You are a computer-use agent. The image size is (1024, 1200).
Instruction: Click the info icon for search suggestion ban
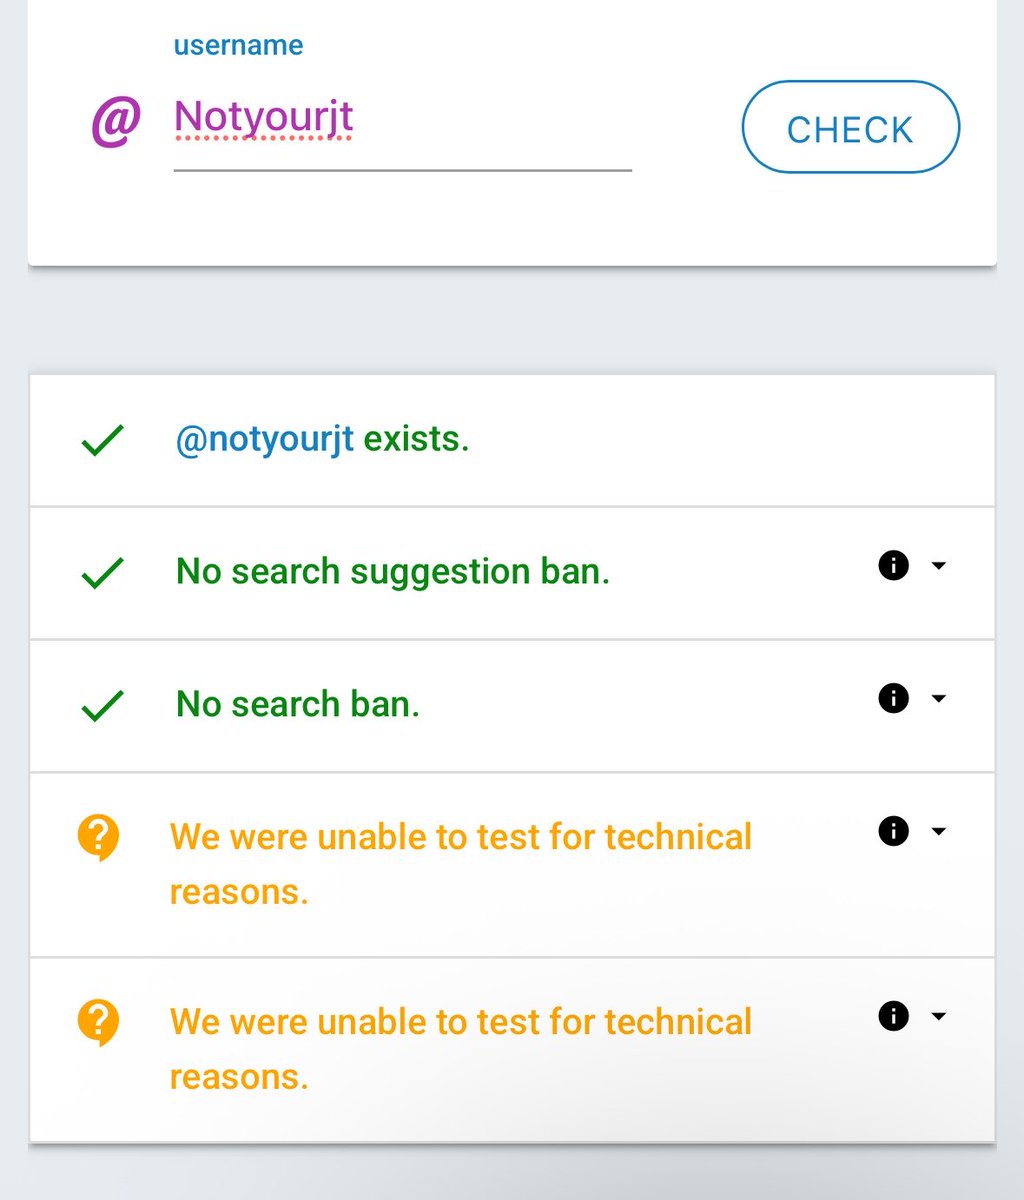[x=893, y=566]
